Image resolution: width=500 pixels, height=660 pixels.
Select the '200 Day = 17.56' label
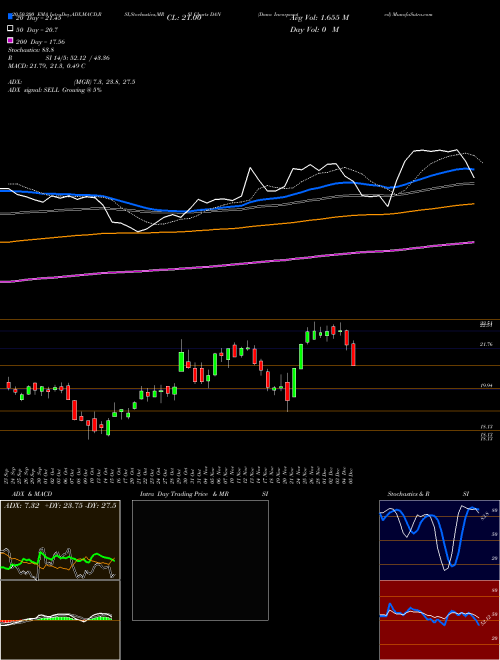click(x=40, y=42)
